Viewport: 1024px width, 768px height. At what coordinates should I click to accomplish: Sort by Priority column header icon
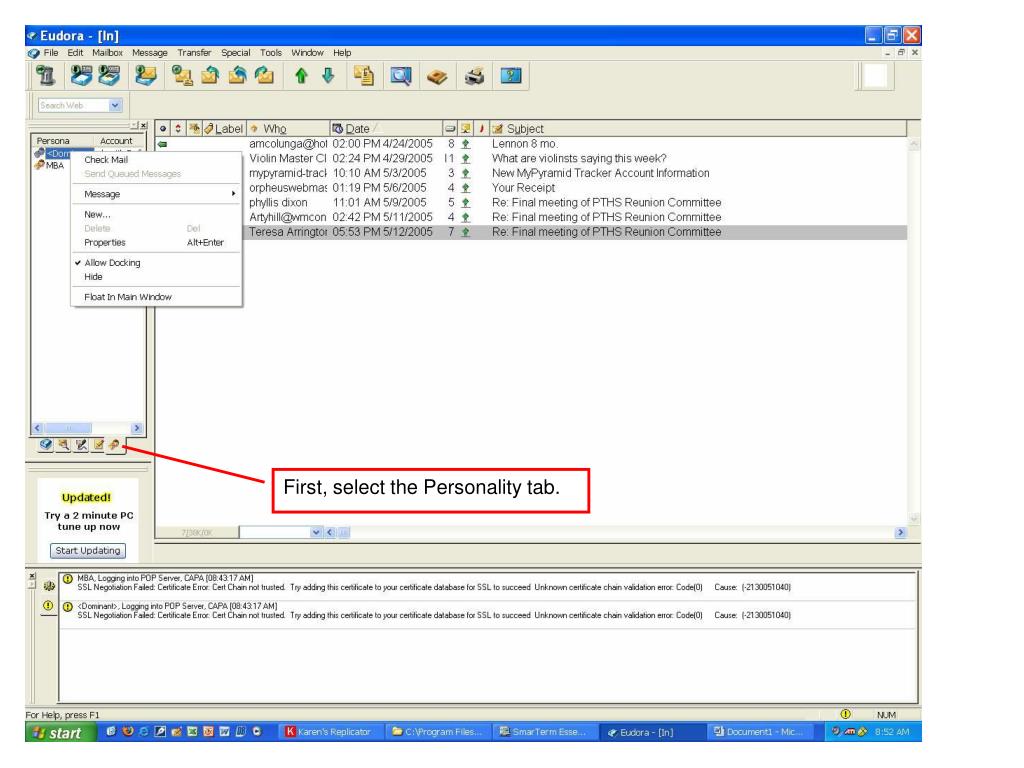pos(178,129)
